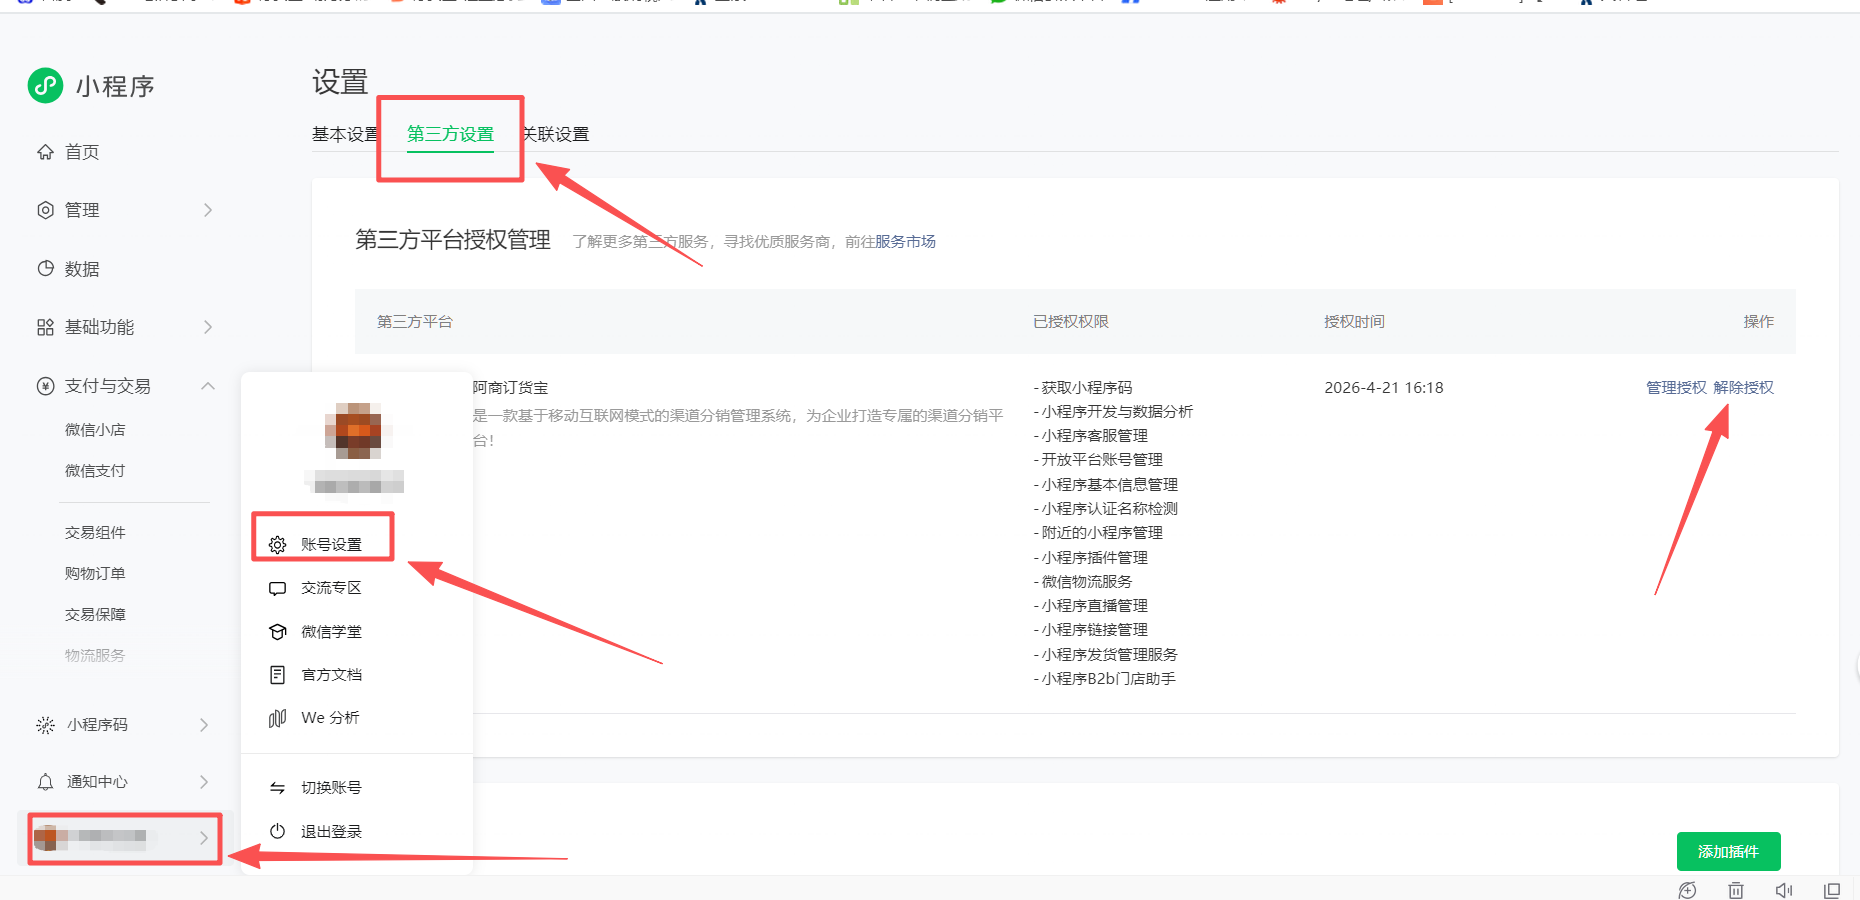This screenshot has width=1860, height=900.
Task: Click the 官方文档 document icon
Action: 278,675
